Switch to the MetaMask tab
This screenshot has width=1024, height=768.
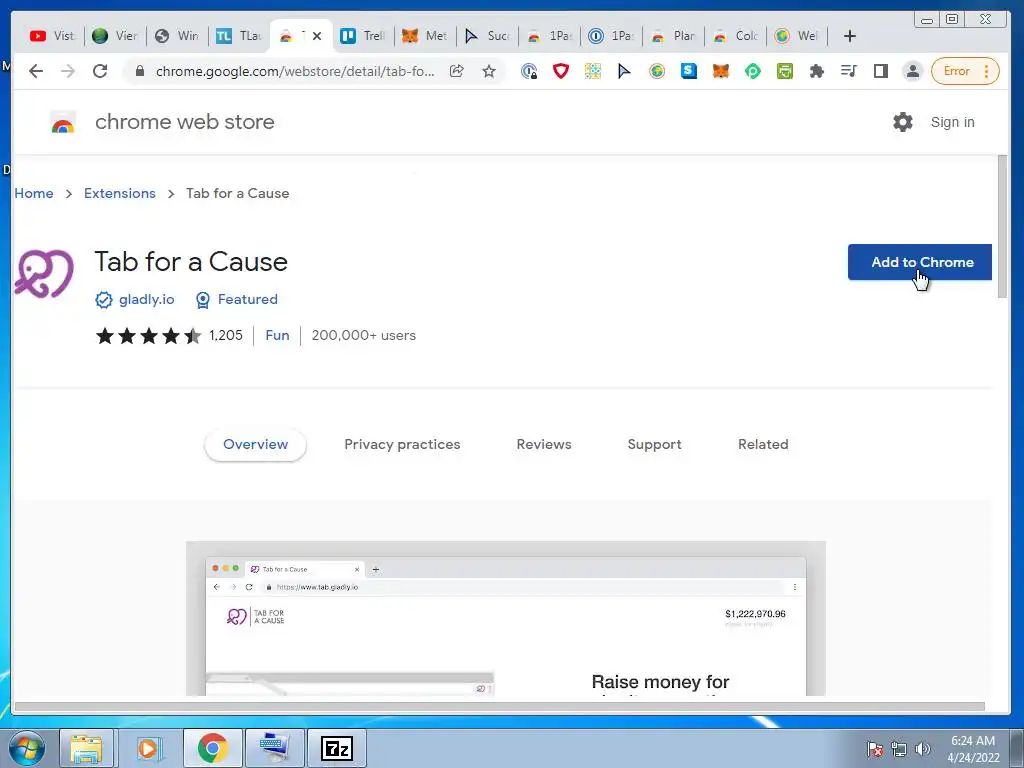click(424, 36)
